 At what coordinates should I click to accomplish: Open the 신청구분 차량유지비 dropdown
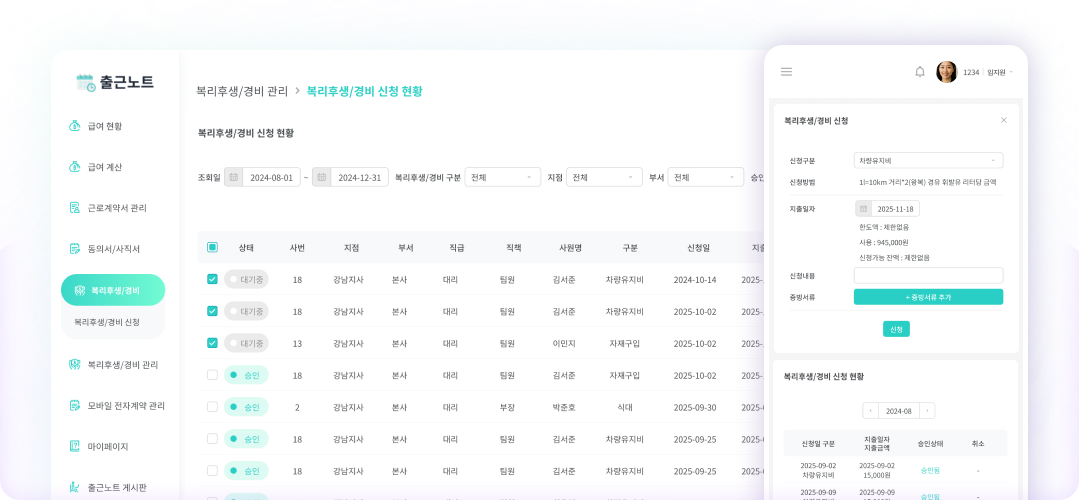point(928,160)
